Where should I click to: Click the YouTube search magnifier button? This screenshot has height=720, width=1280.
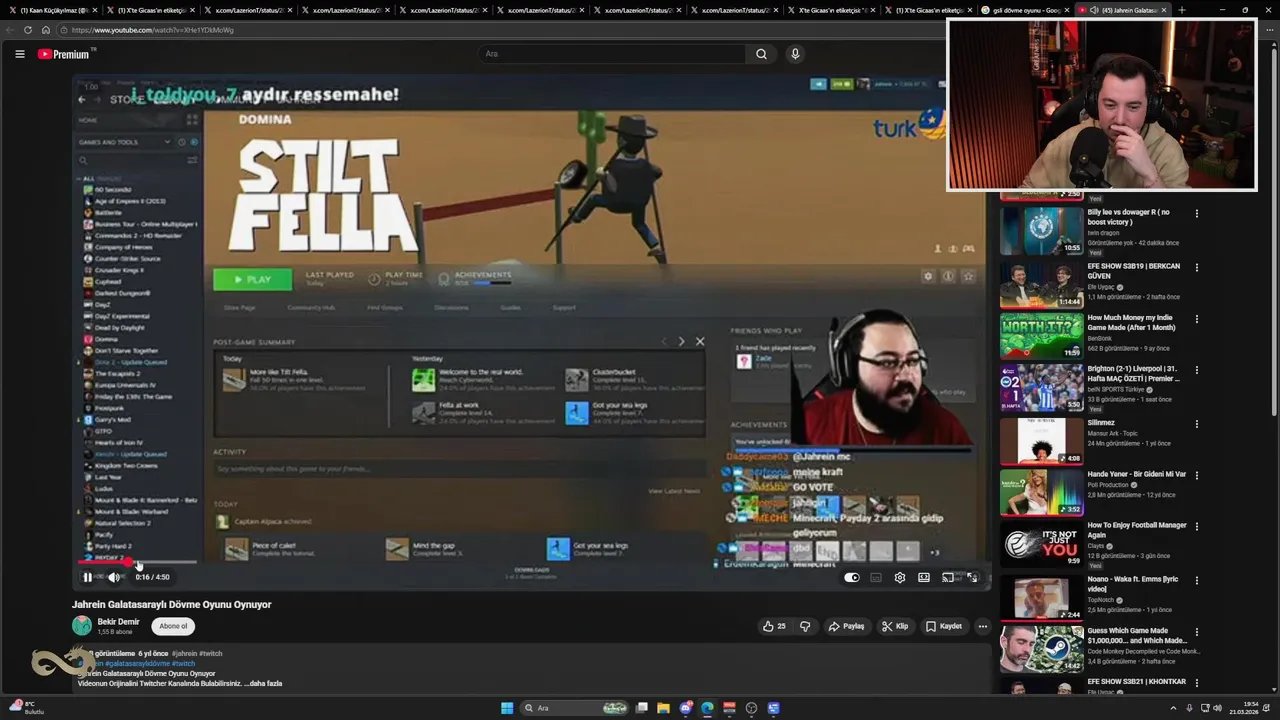pos(761,54)
